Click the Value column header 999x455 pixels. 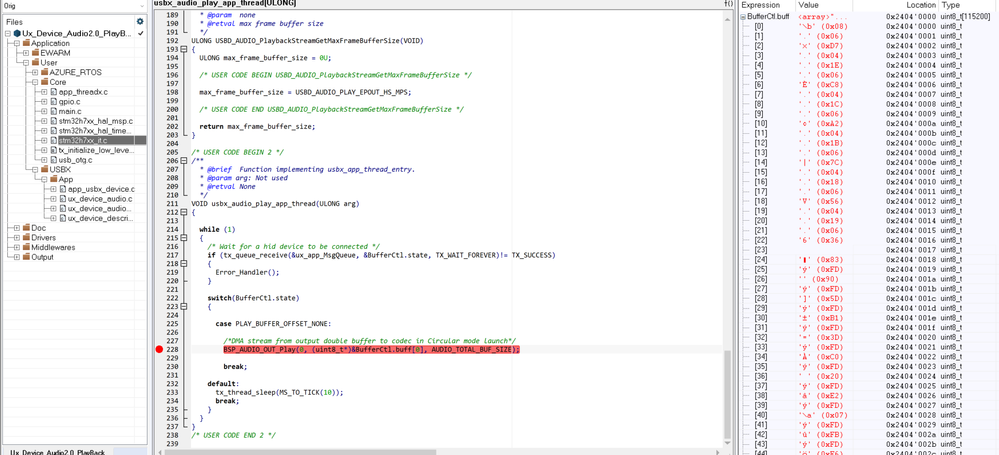point(822,5)
